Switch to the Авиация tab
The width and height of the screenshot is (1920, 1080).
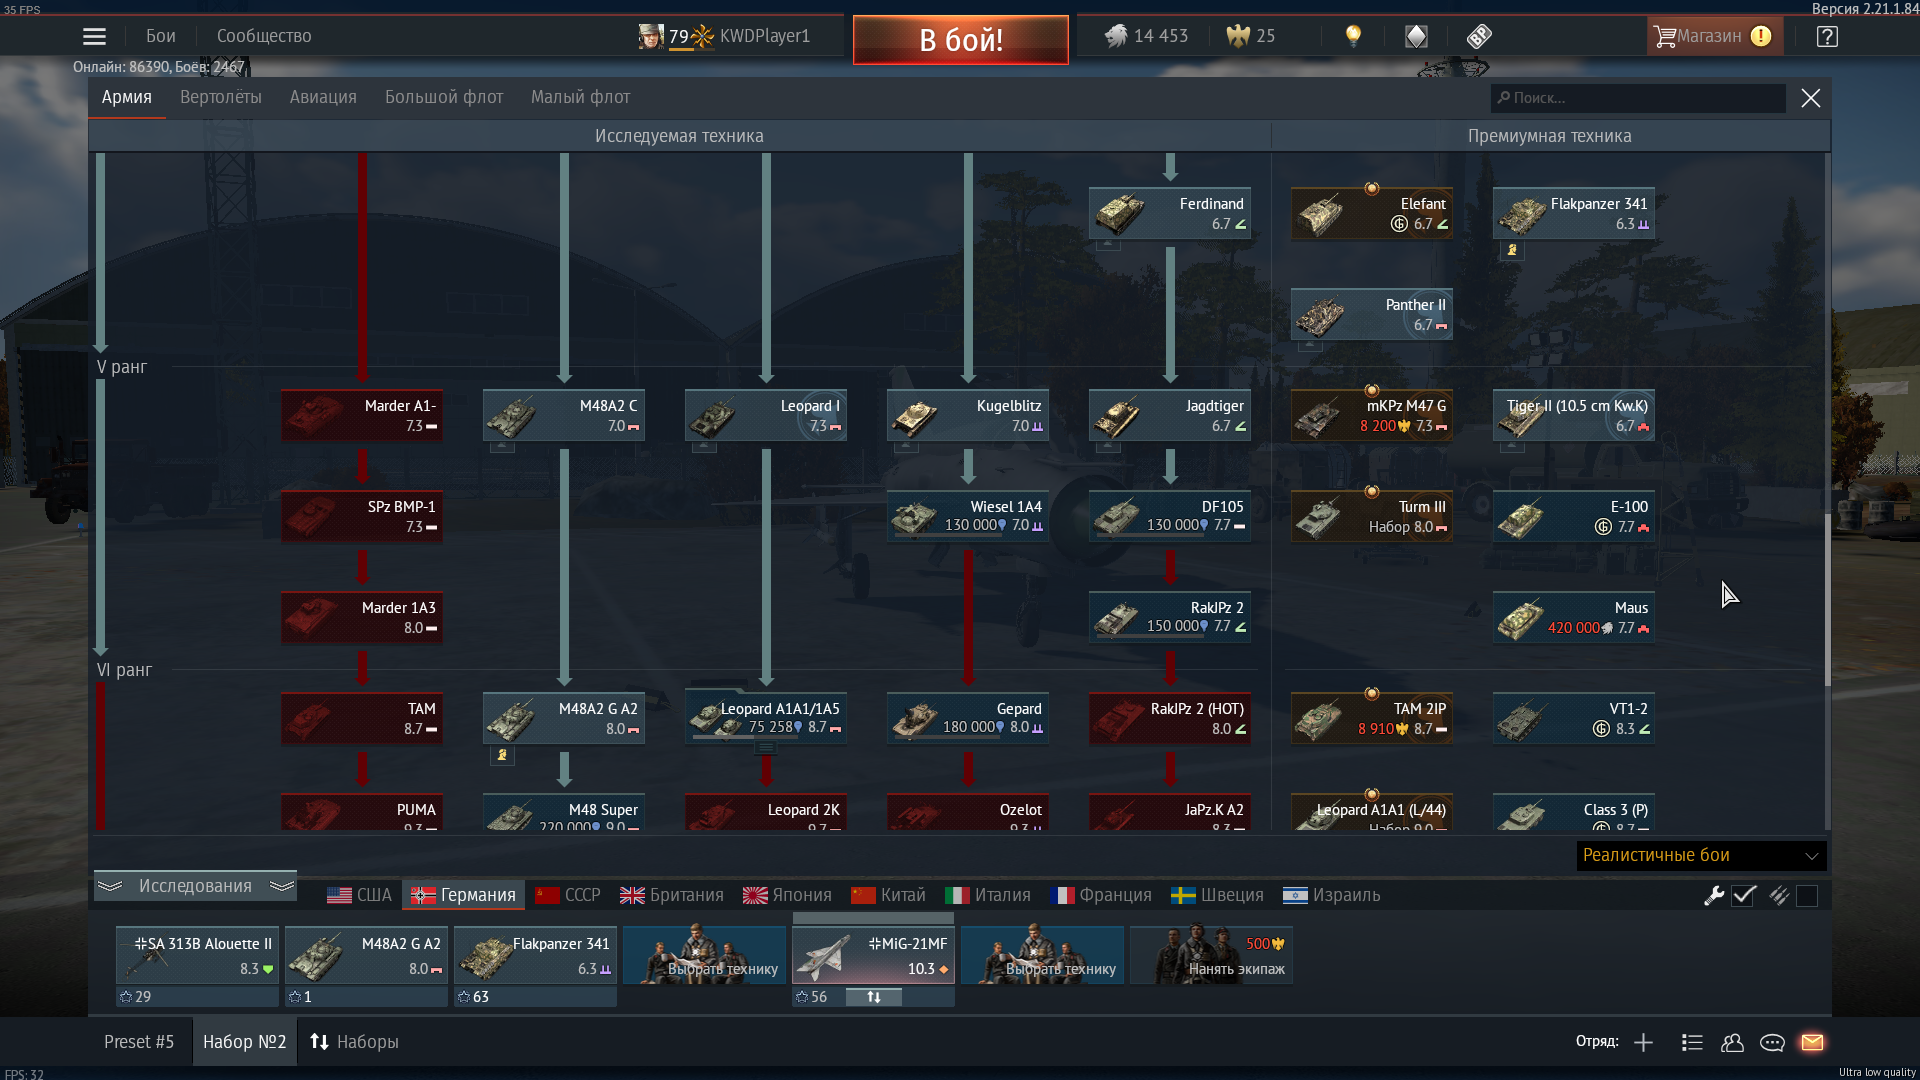click(x=323, y=97)
